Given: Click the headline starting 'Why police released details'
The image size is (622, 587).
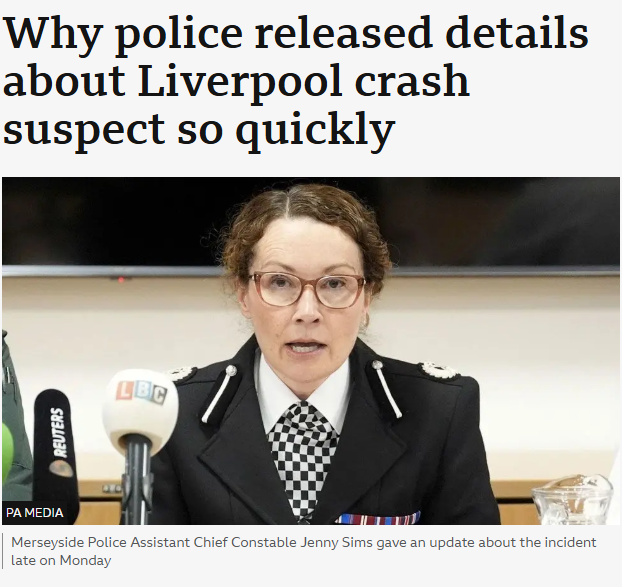Looking at the screenshot, I should coord(296,80).
